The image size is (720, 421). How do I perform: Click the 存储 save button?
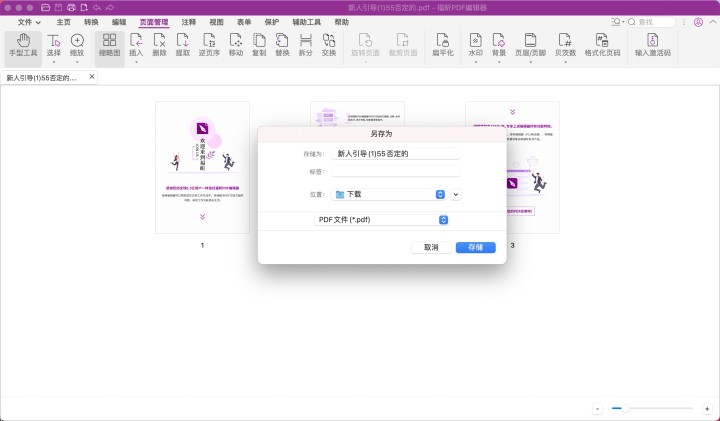click(x=475, y=247)
